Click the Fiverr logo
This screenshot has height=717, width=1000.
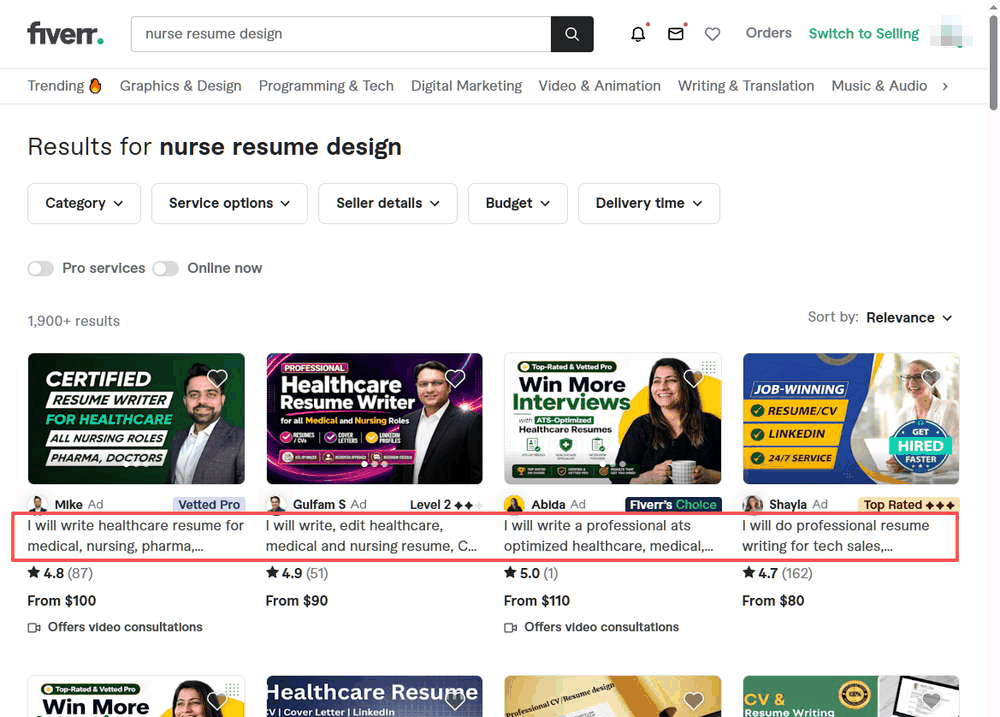65,33
